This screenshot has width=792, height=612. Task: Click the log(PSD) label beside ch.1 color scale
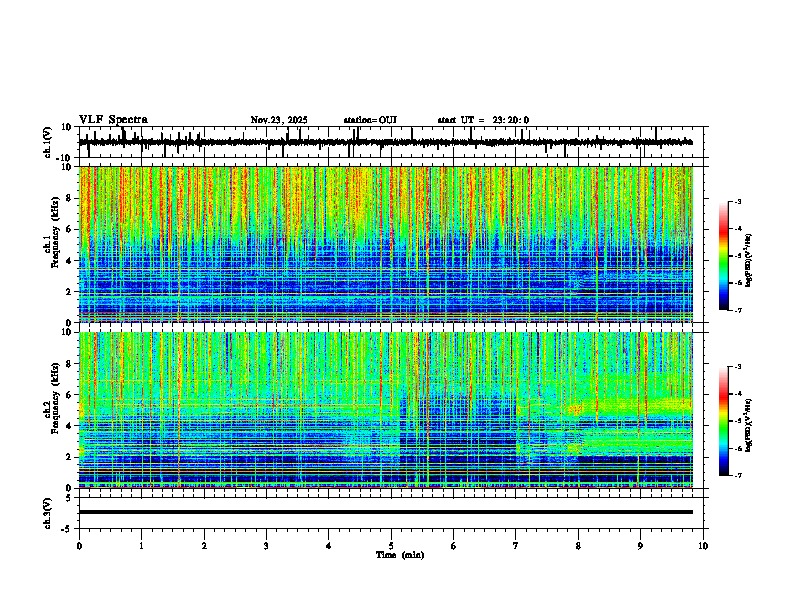(749, 261)
